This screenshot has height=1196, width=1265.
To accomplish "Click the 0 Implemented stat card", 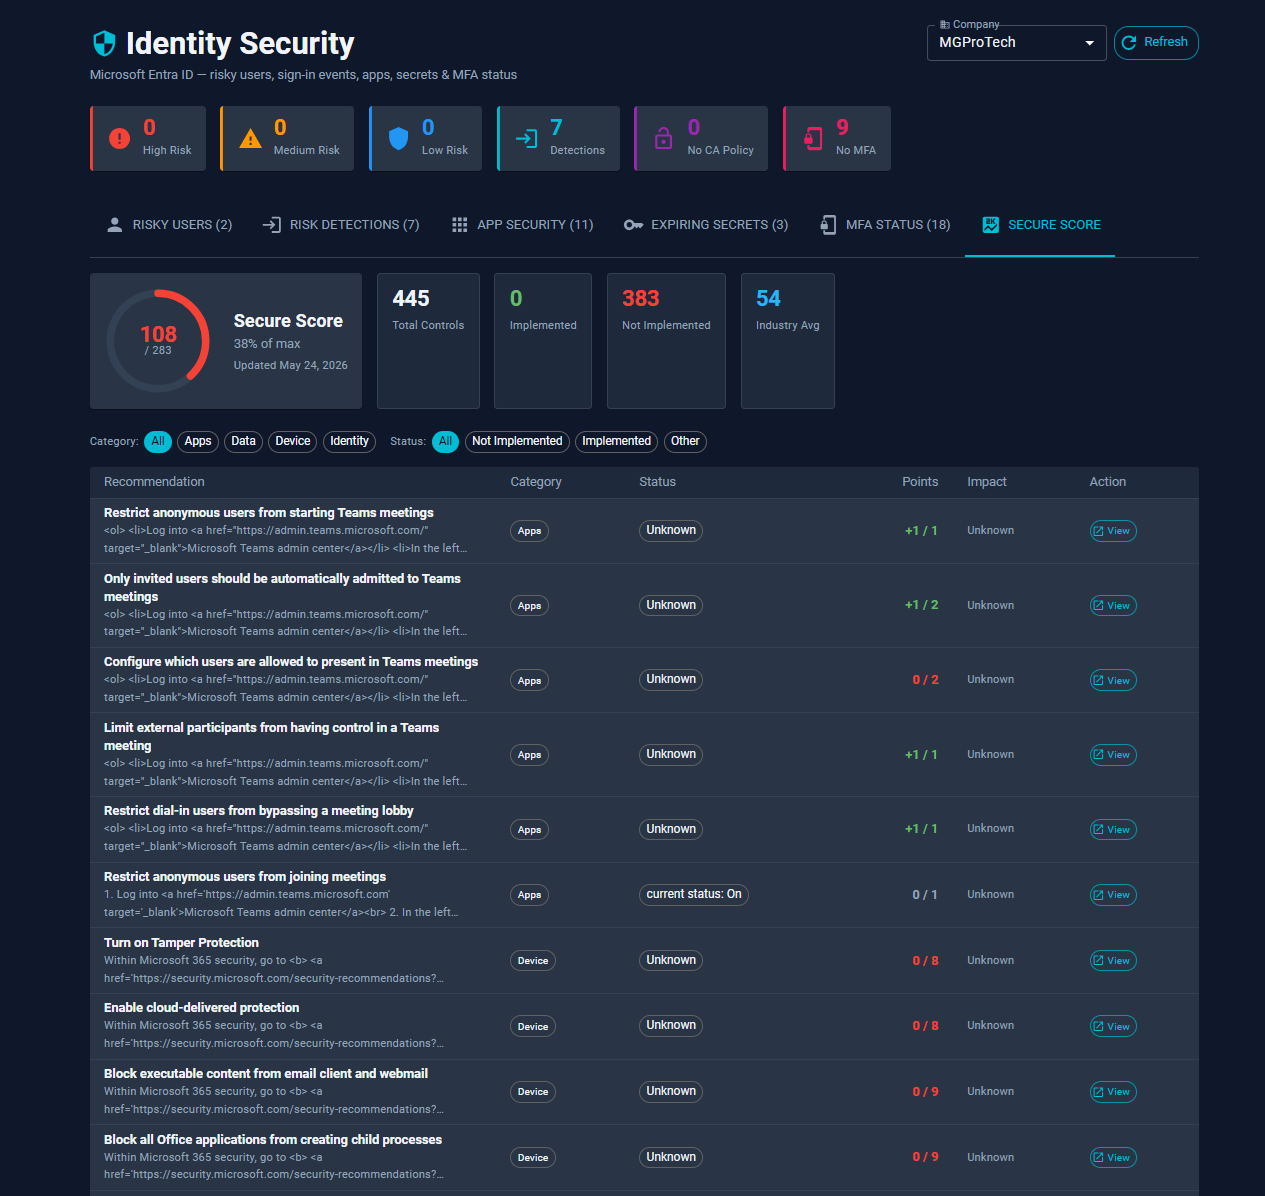I will pos(543,341).
